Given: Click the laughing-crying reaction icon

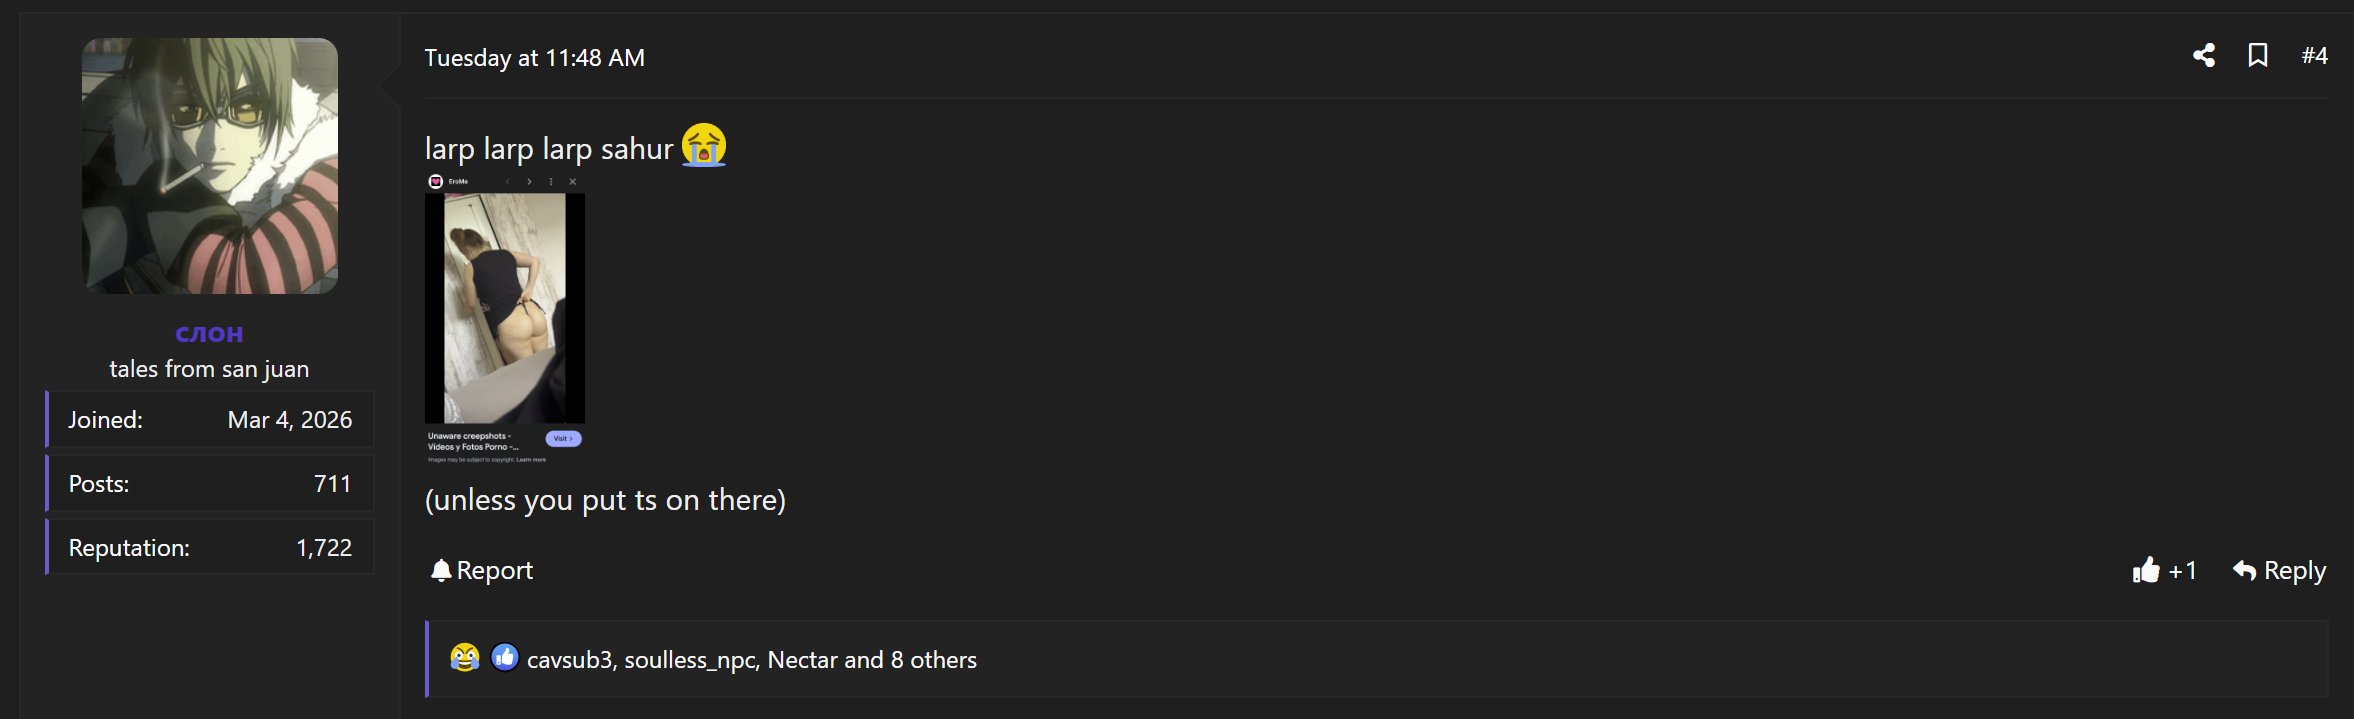Looking at the screenshot, I should tap(465, 658).
